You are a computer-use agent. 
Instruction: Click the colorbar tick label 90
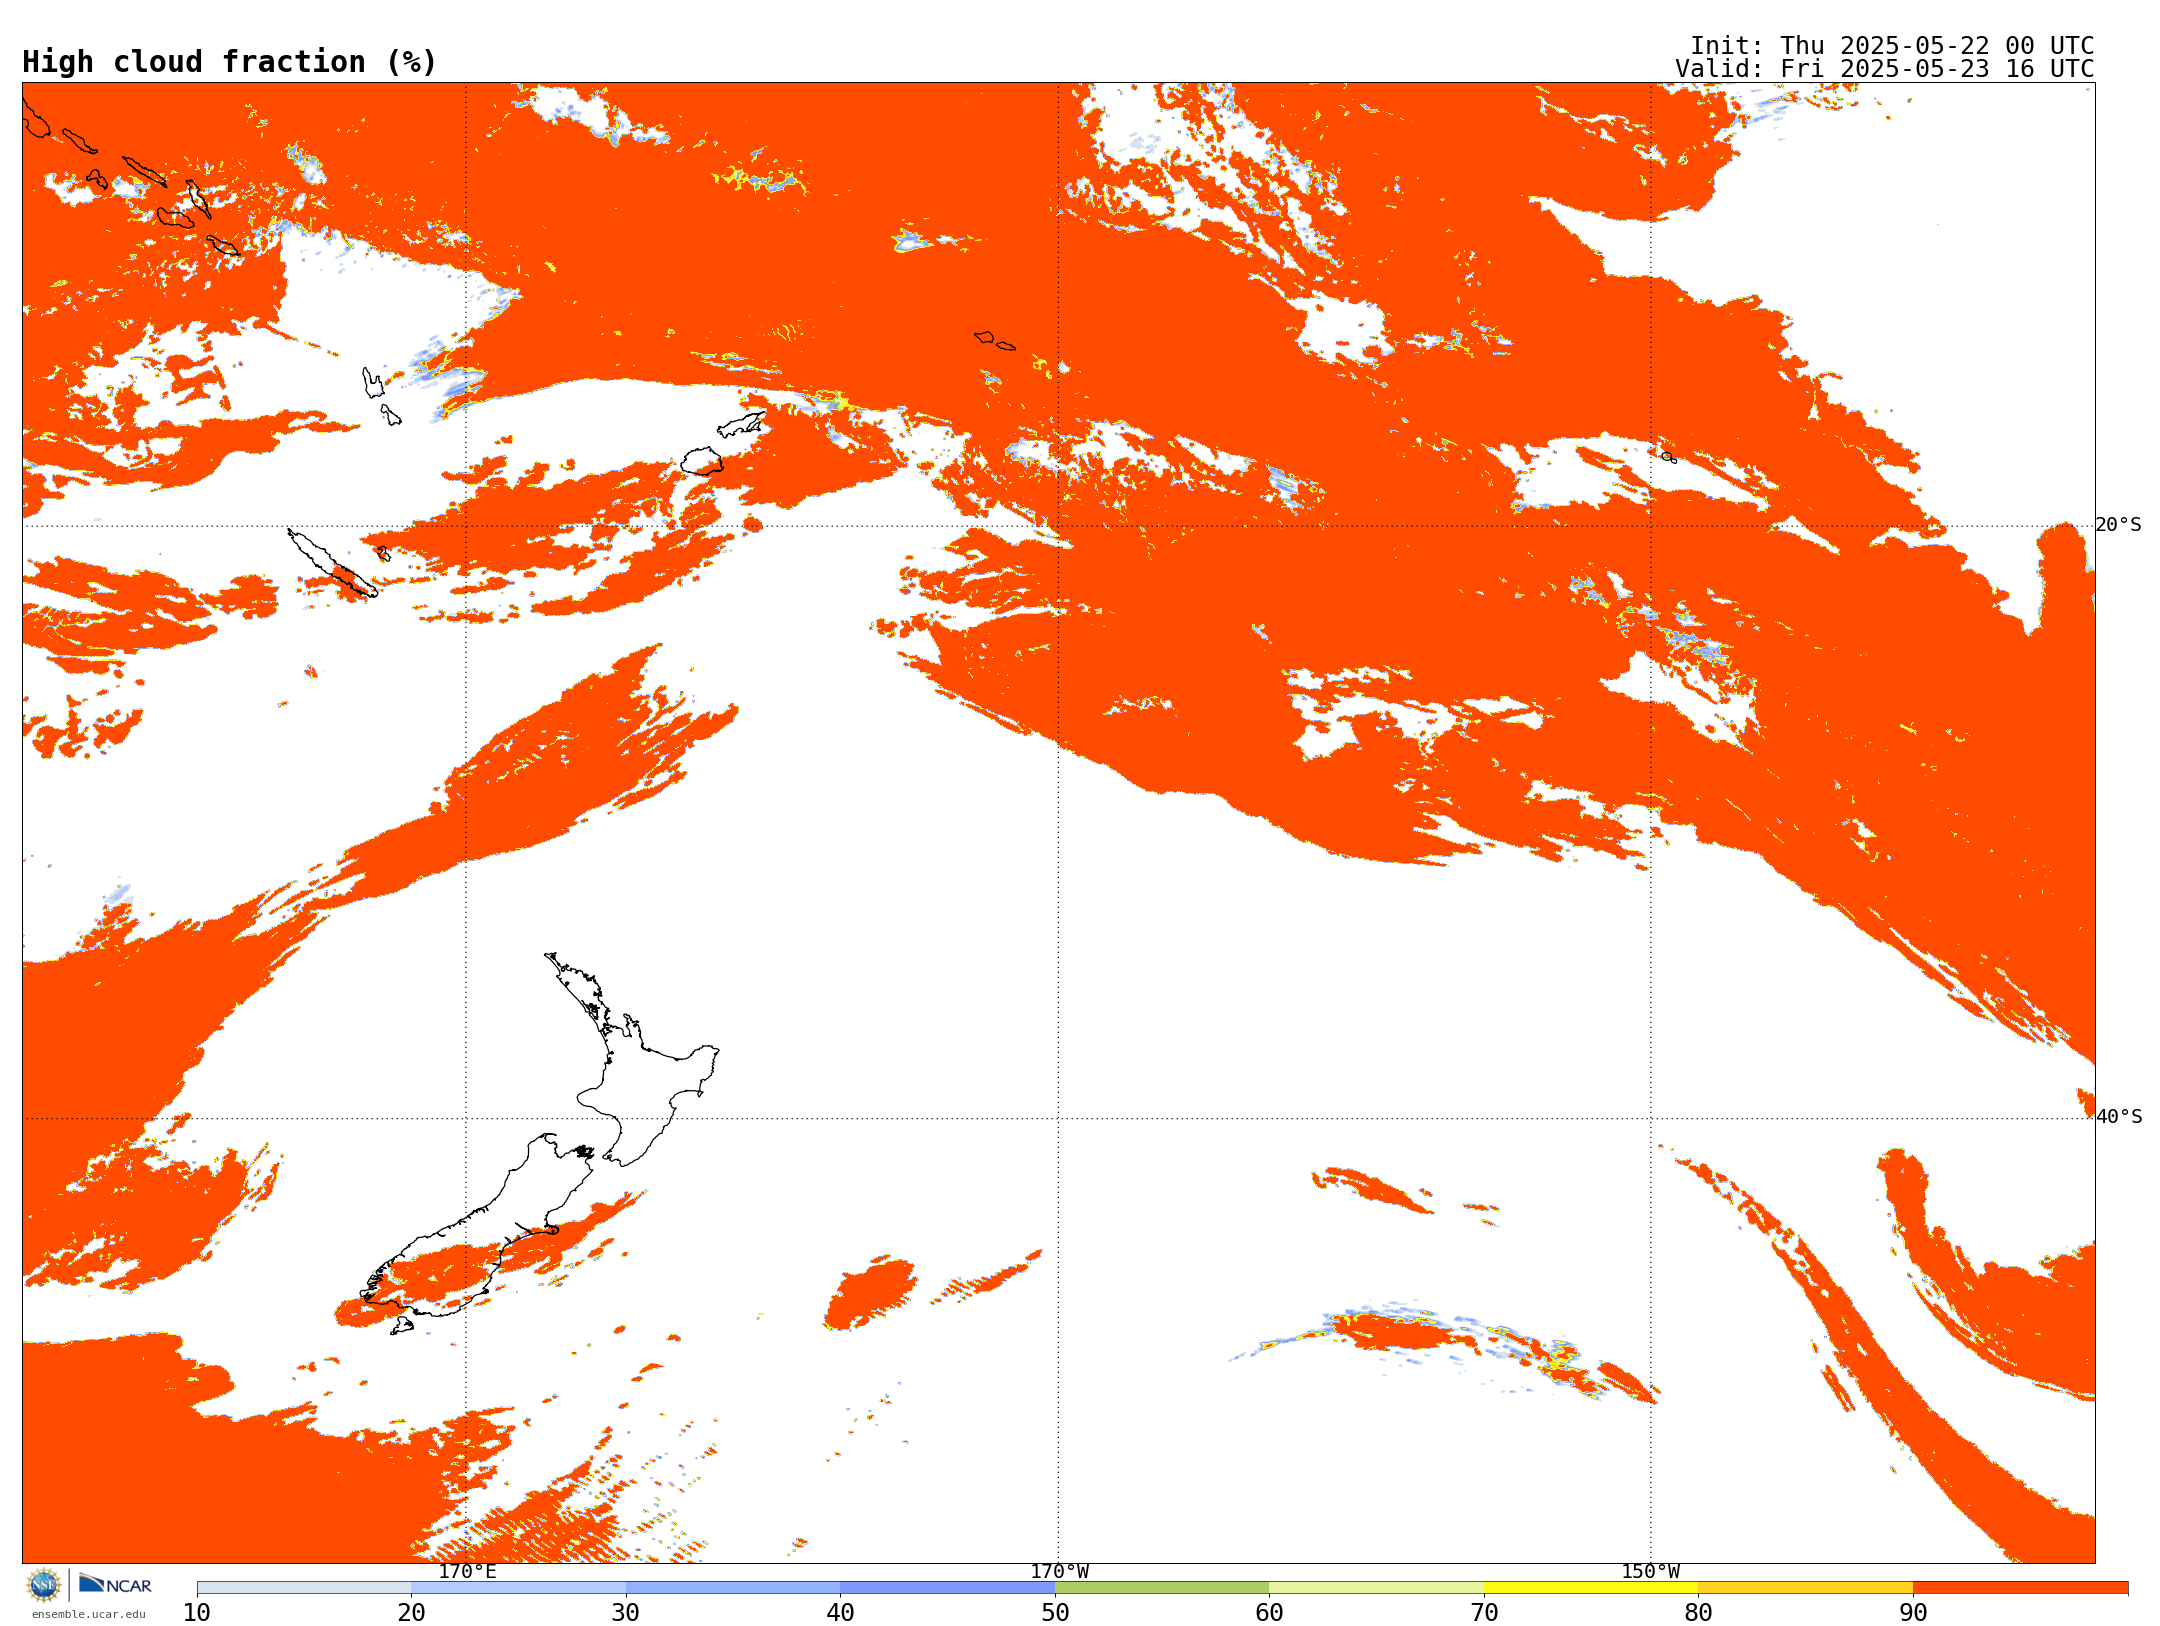coord(1913,1613)
